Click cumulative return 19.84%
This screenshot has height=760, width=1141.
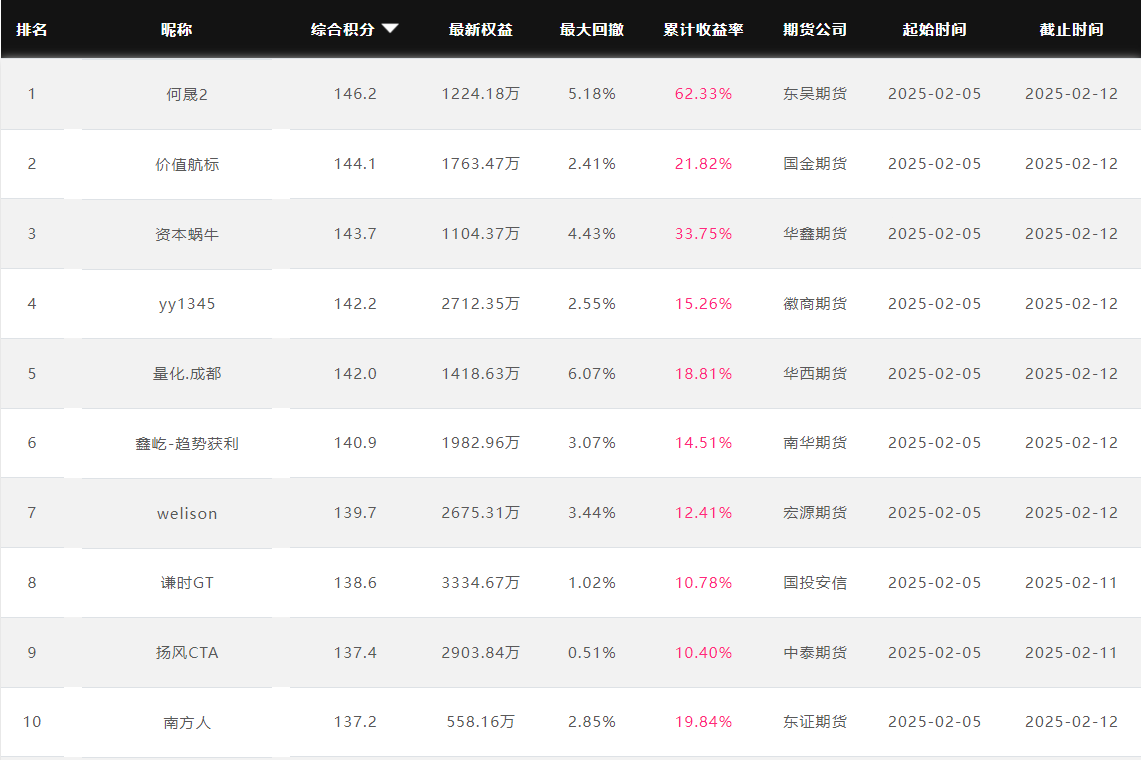pyautogui.click(x=704, y=721)
